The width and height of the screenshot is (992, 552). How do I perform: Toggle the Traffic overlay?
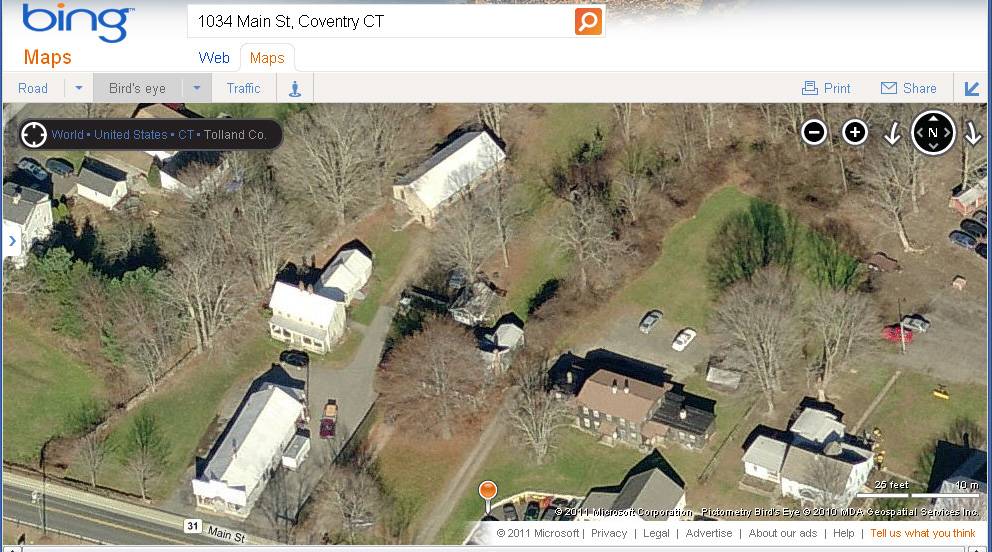[244, 89]
